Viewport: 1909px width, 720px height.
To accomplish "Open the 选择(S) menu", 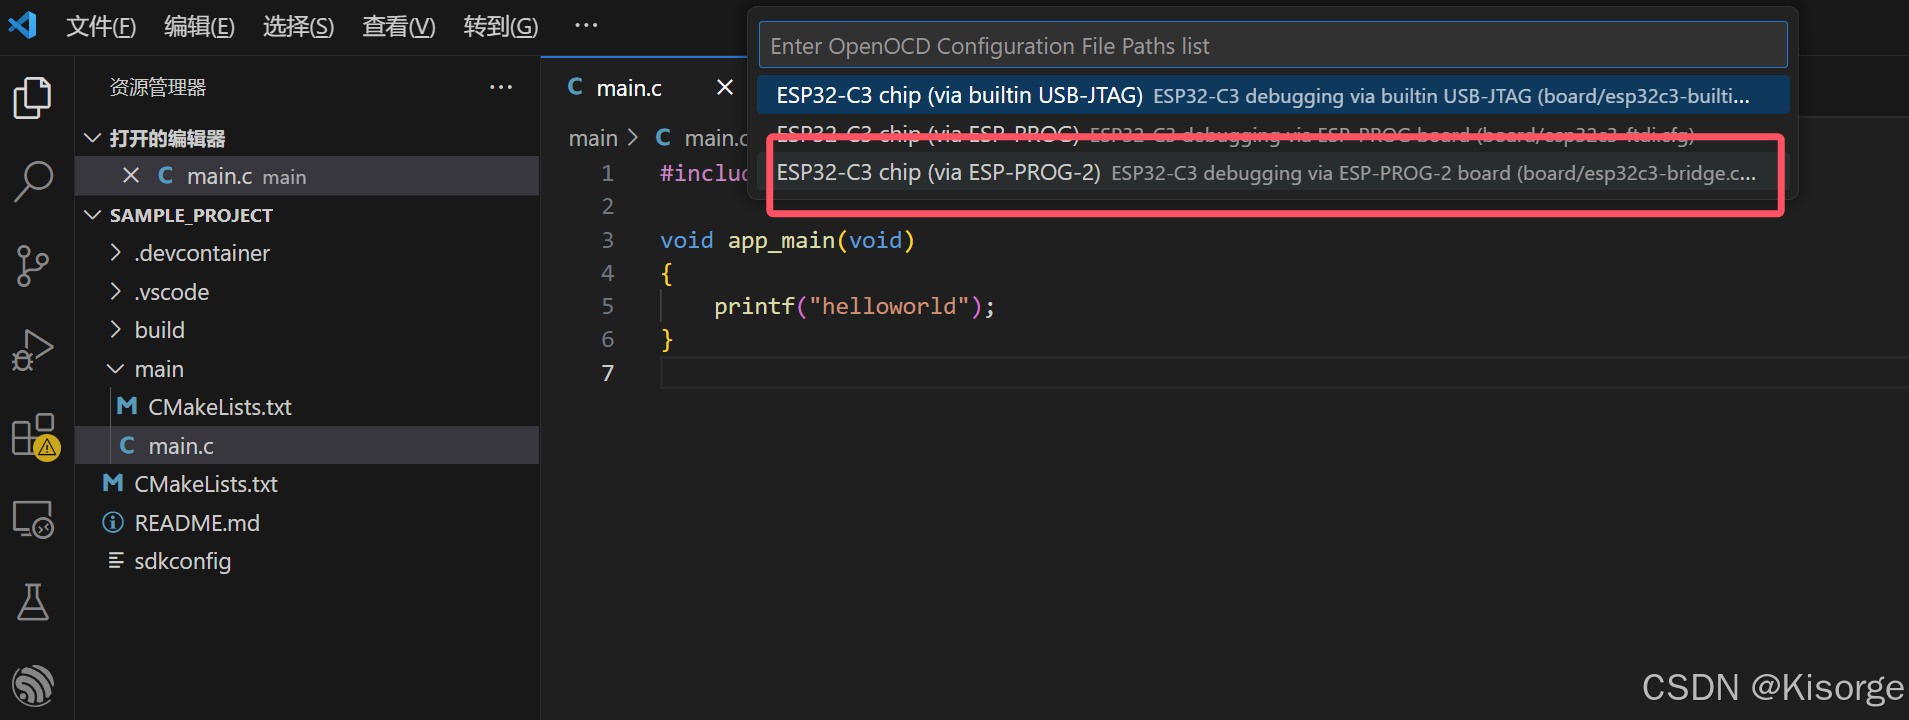I will (x=298, y=26).
